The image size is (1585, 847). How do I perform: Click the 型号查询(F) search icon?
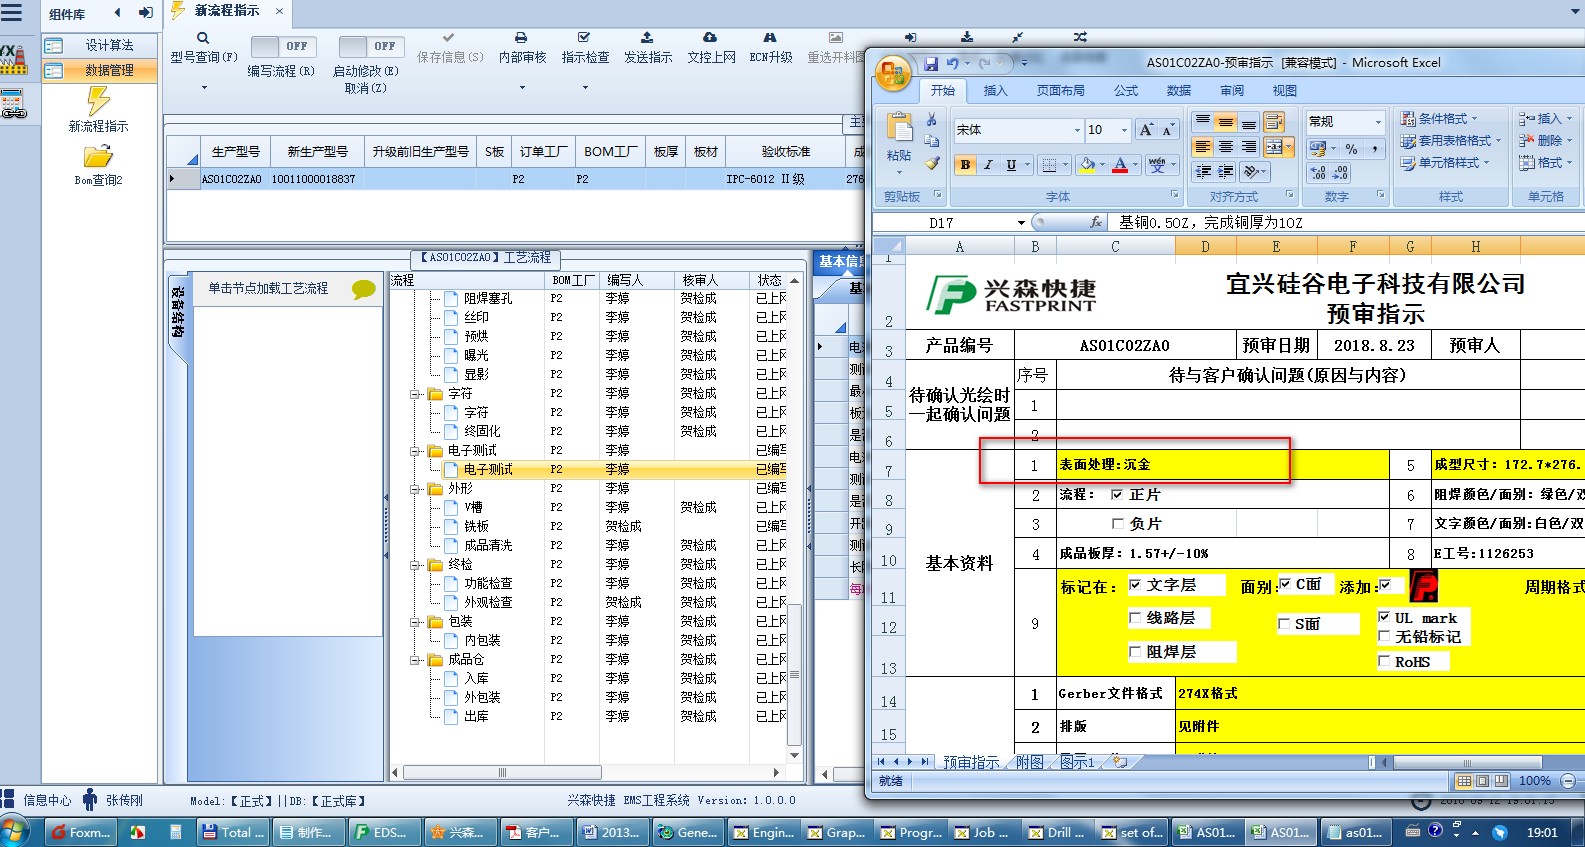coord(203,38)
